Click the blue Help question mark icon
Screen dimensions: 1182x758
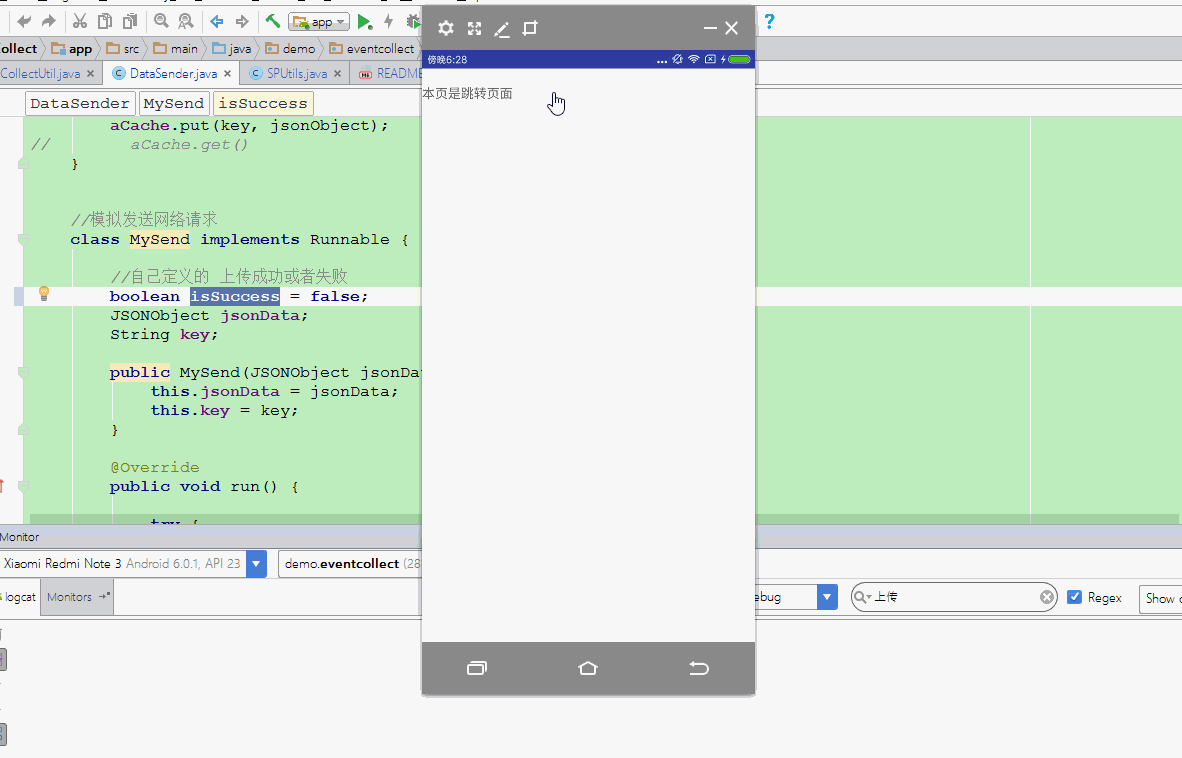769,21
